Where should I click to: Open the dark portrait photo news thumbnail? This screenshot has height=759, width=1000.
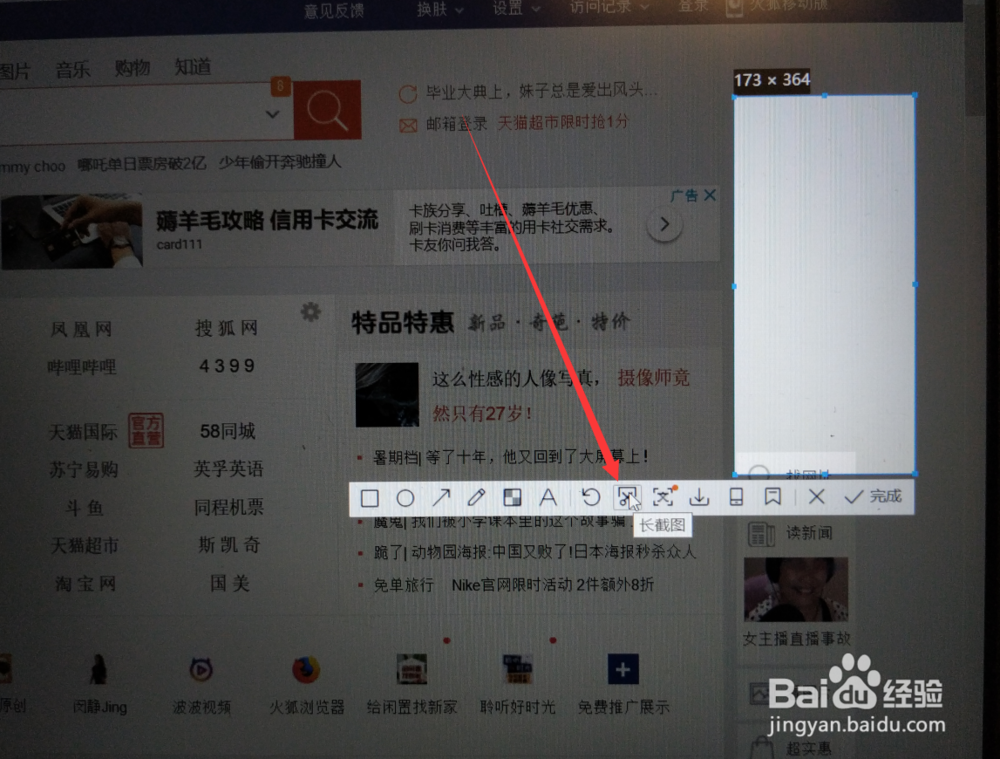(x=386, y=395)
